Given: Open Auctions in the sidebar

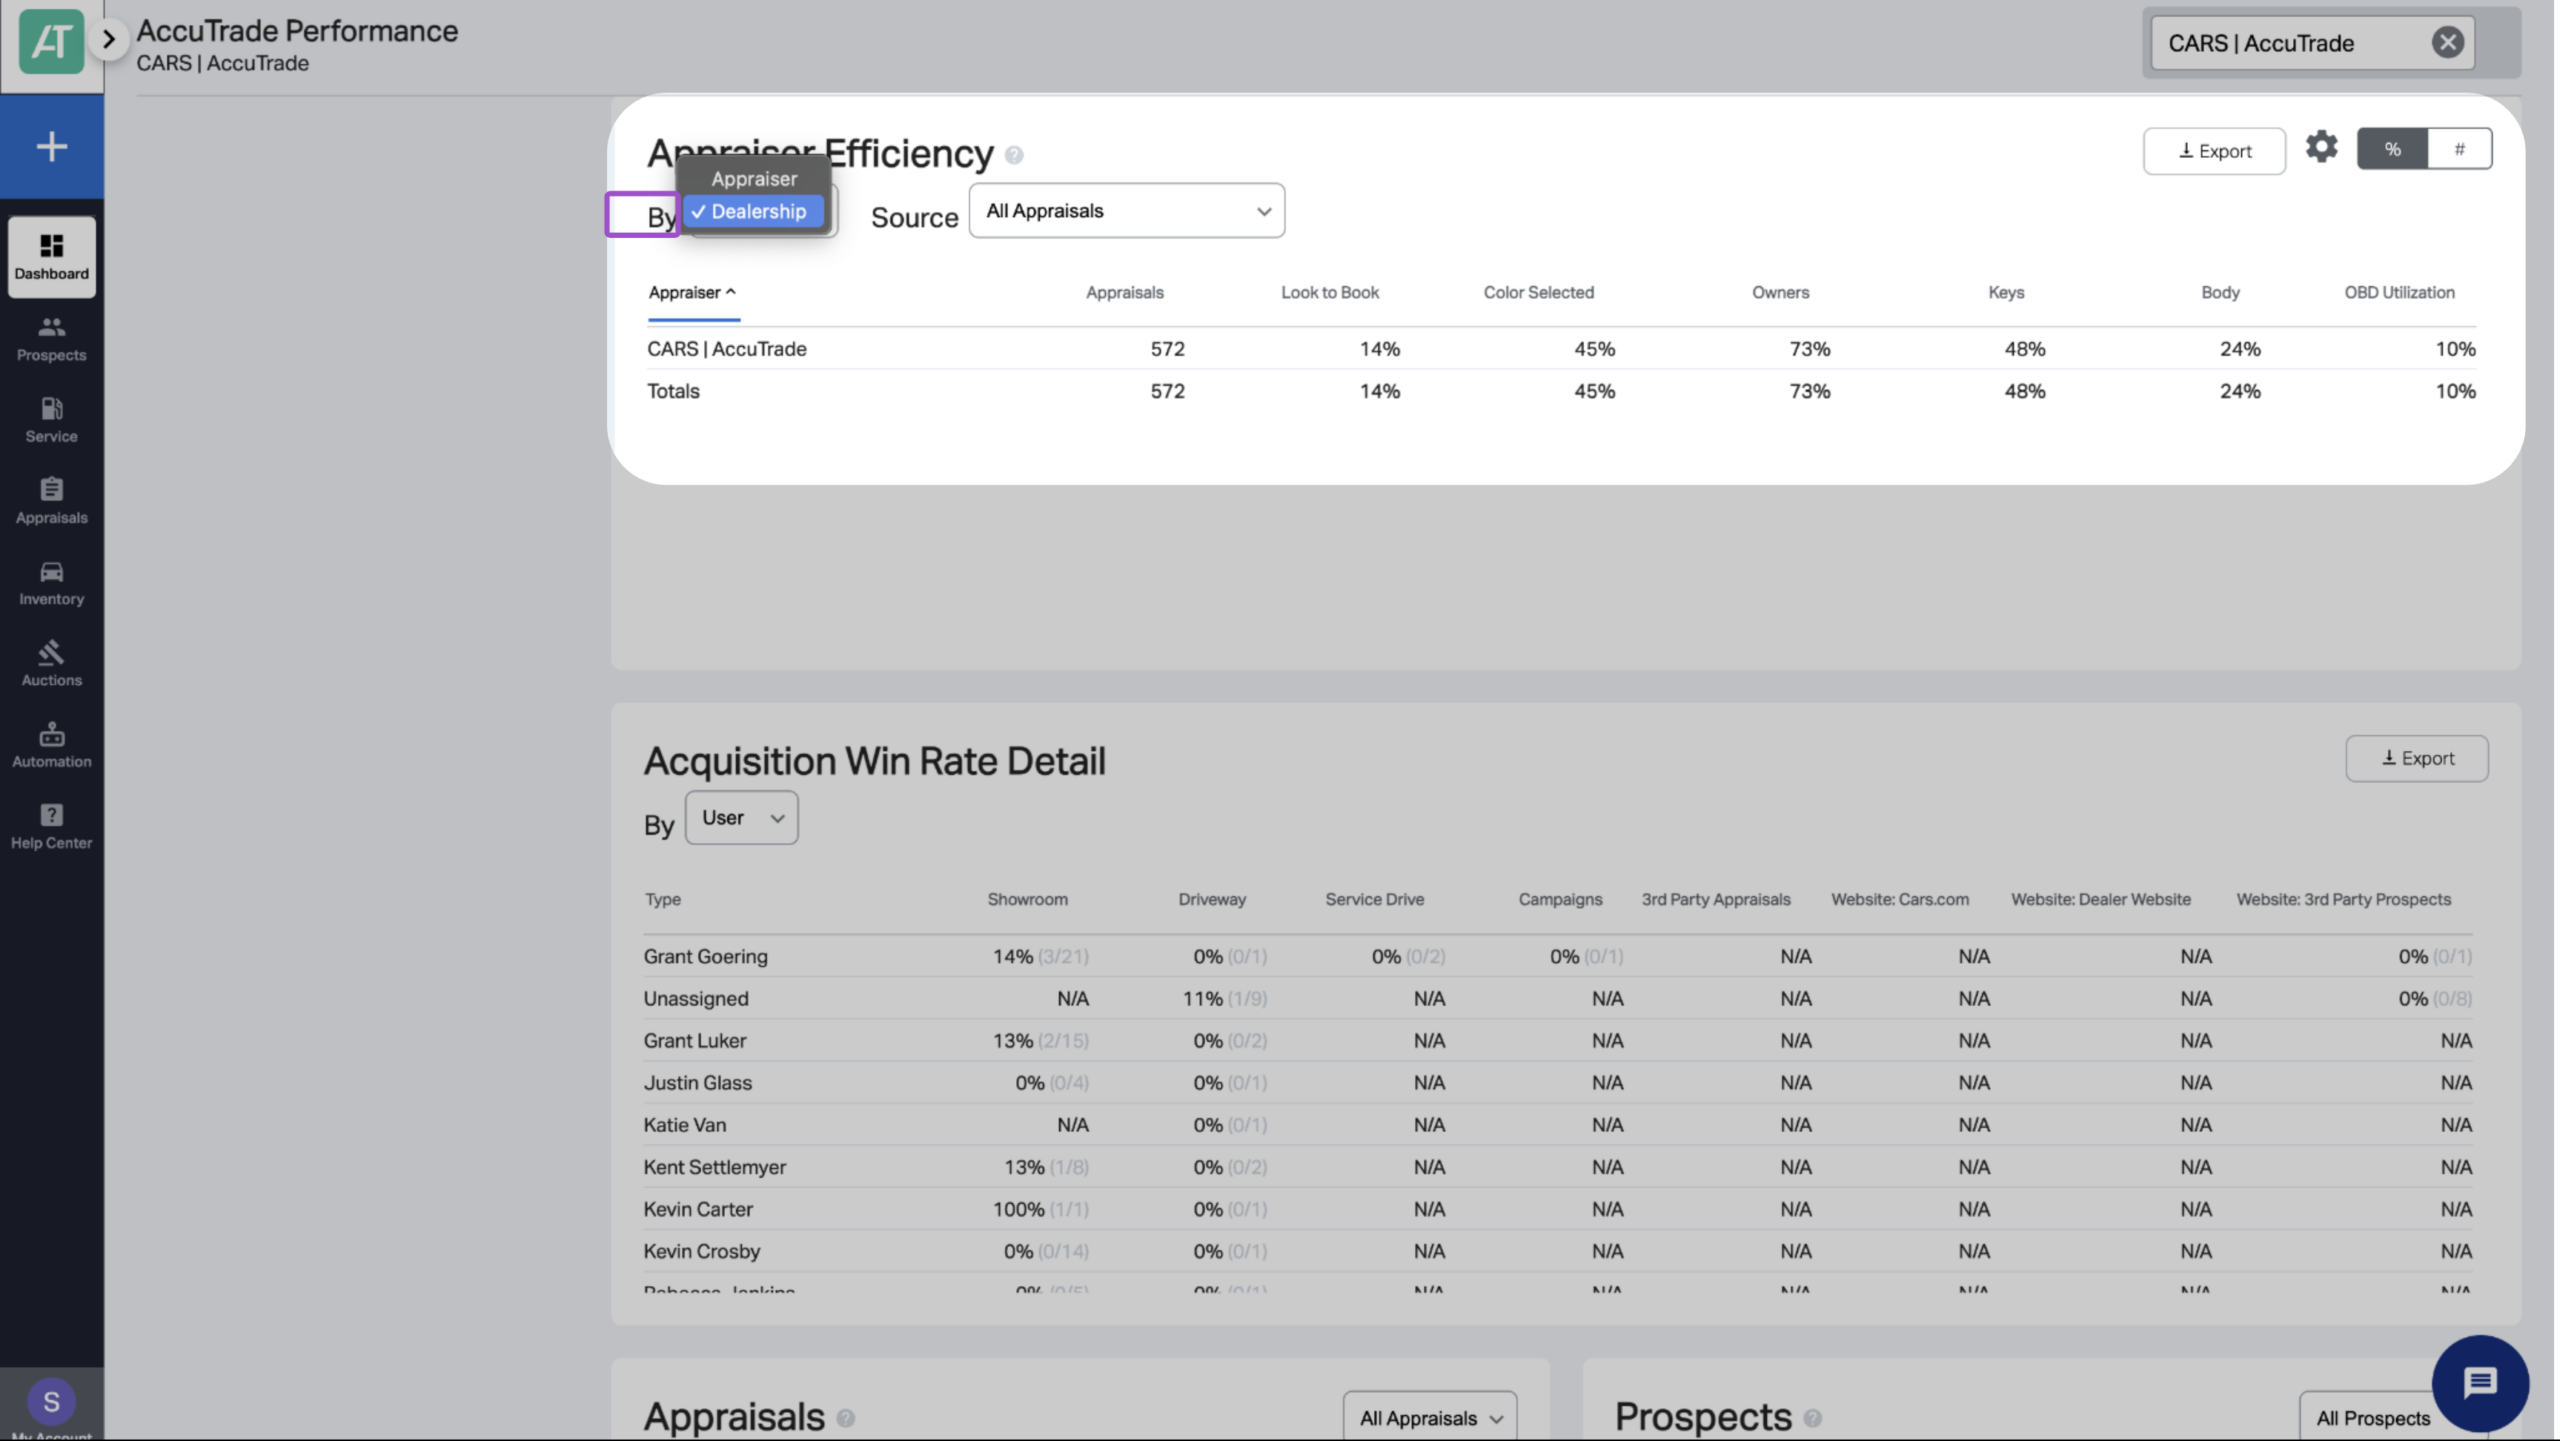Looking at the screenshot, I should [51, 664].
